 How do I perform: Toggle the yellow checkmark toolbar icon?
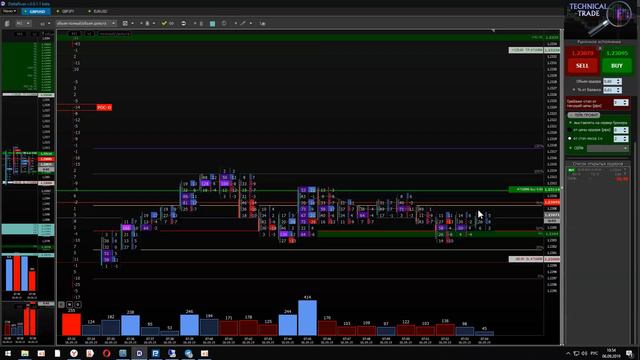pyautogui.click(x=164, y=23)
